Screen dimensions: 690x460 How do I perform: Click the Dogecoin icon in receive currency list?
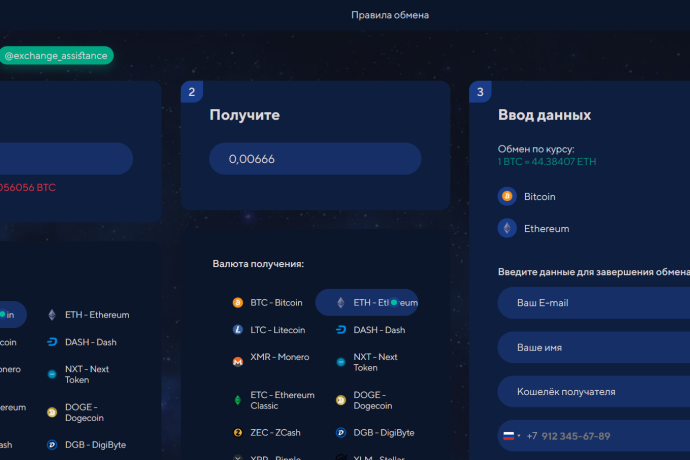coord(341,400)
